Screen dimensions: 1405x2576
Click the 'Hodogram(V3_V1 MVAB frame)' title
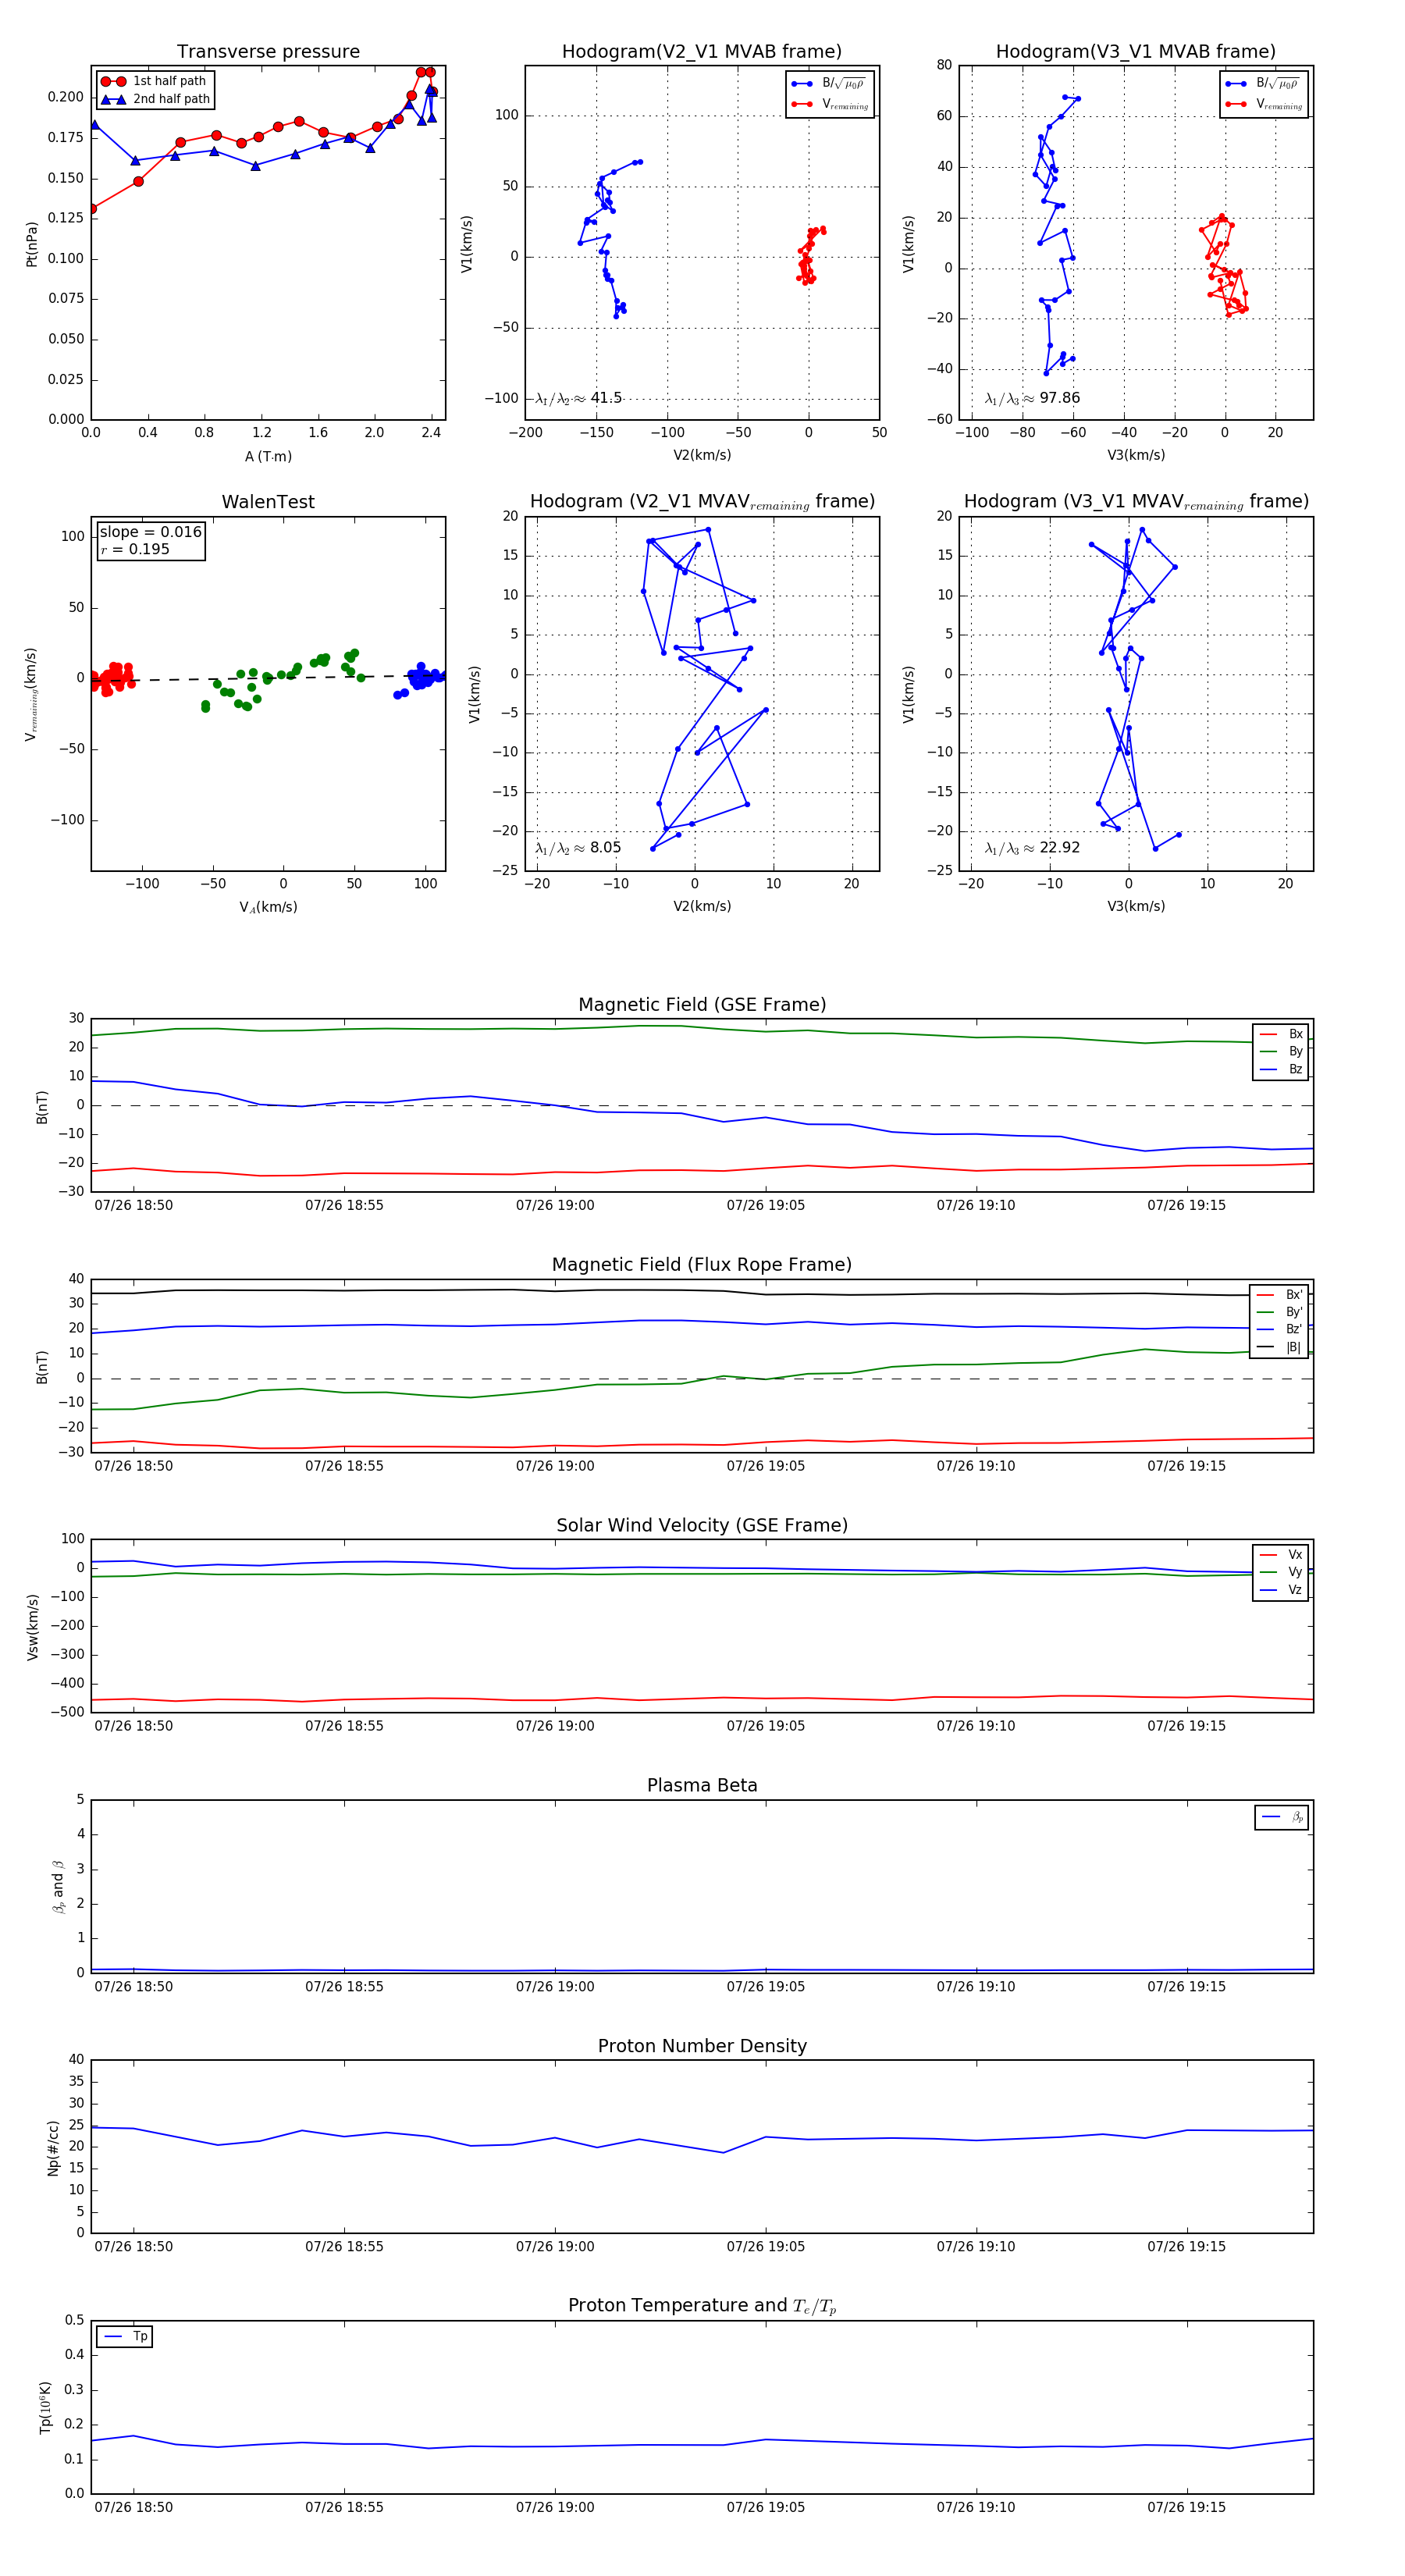[x=1135, y=51]
